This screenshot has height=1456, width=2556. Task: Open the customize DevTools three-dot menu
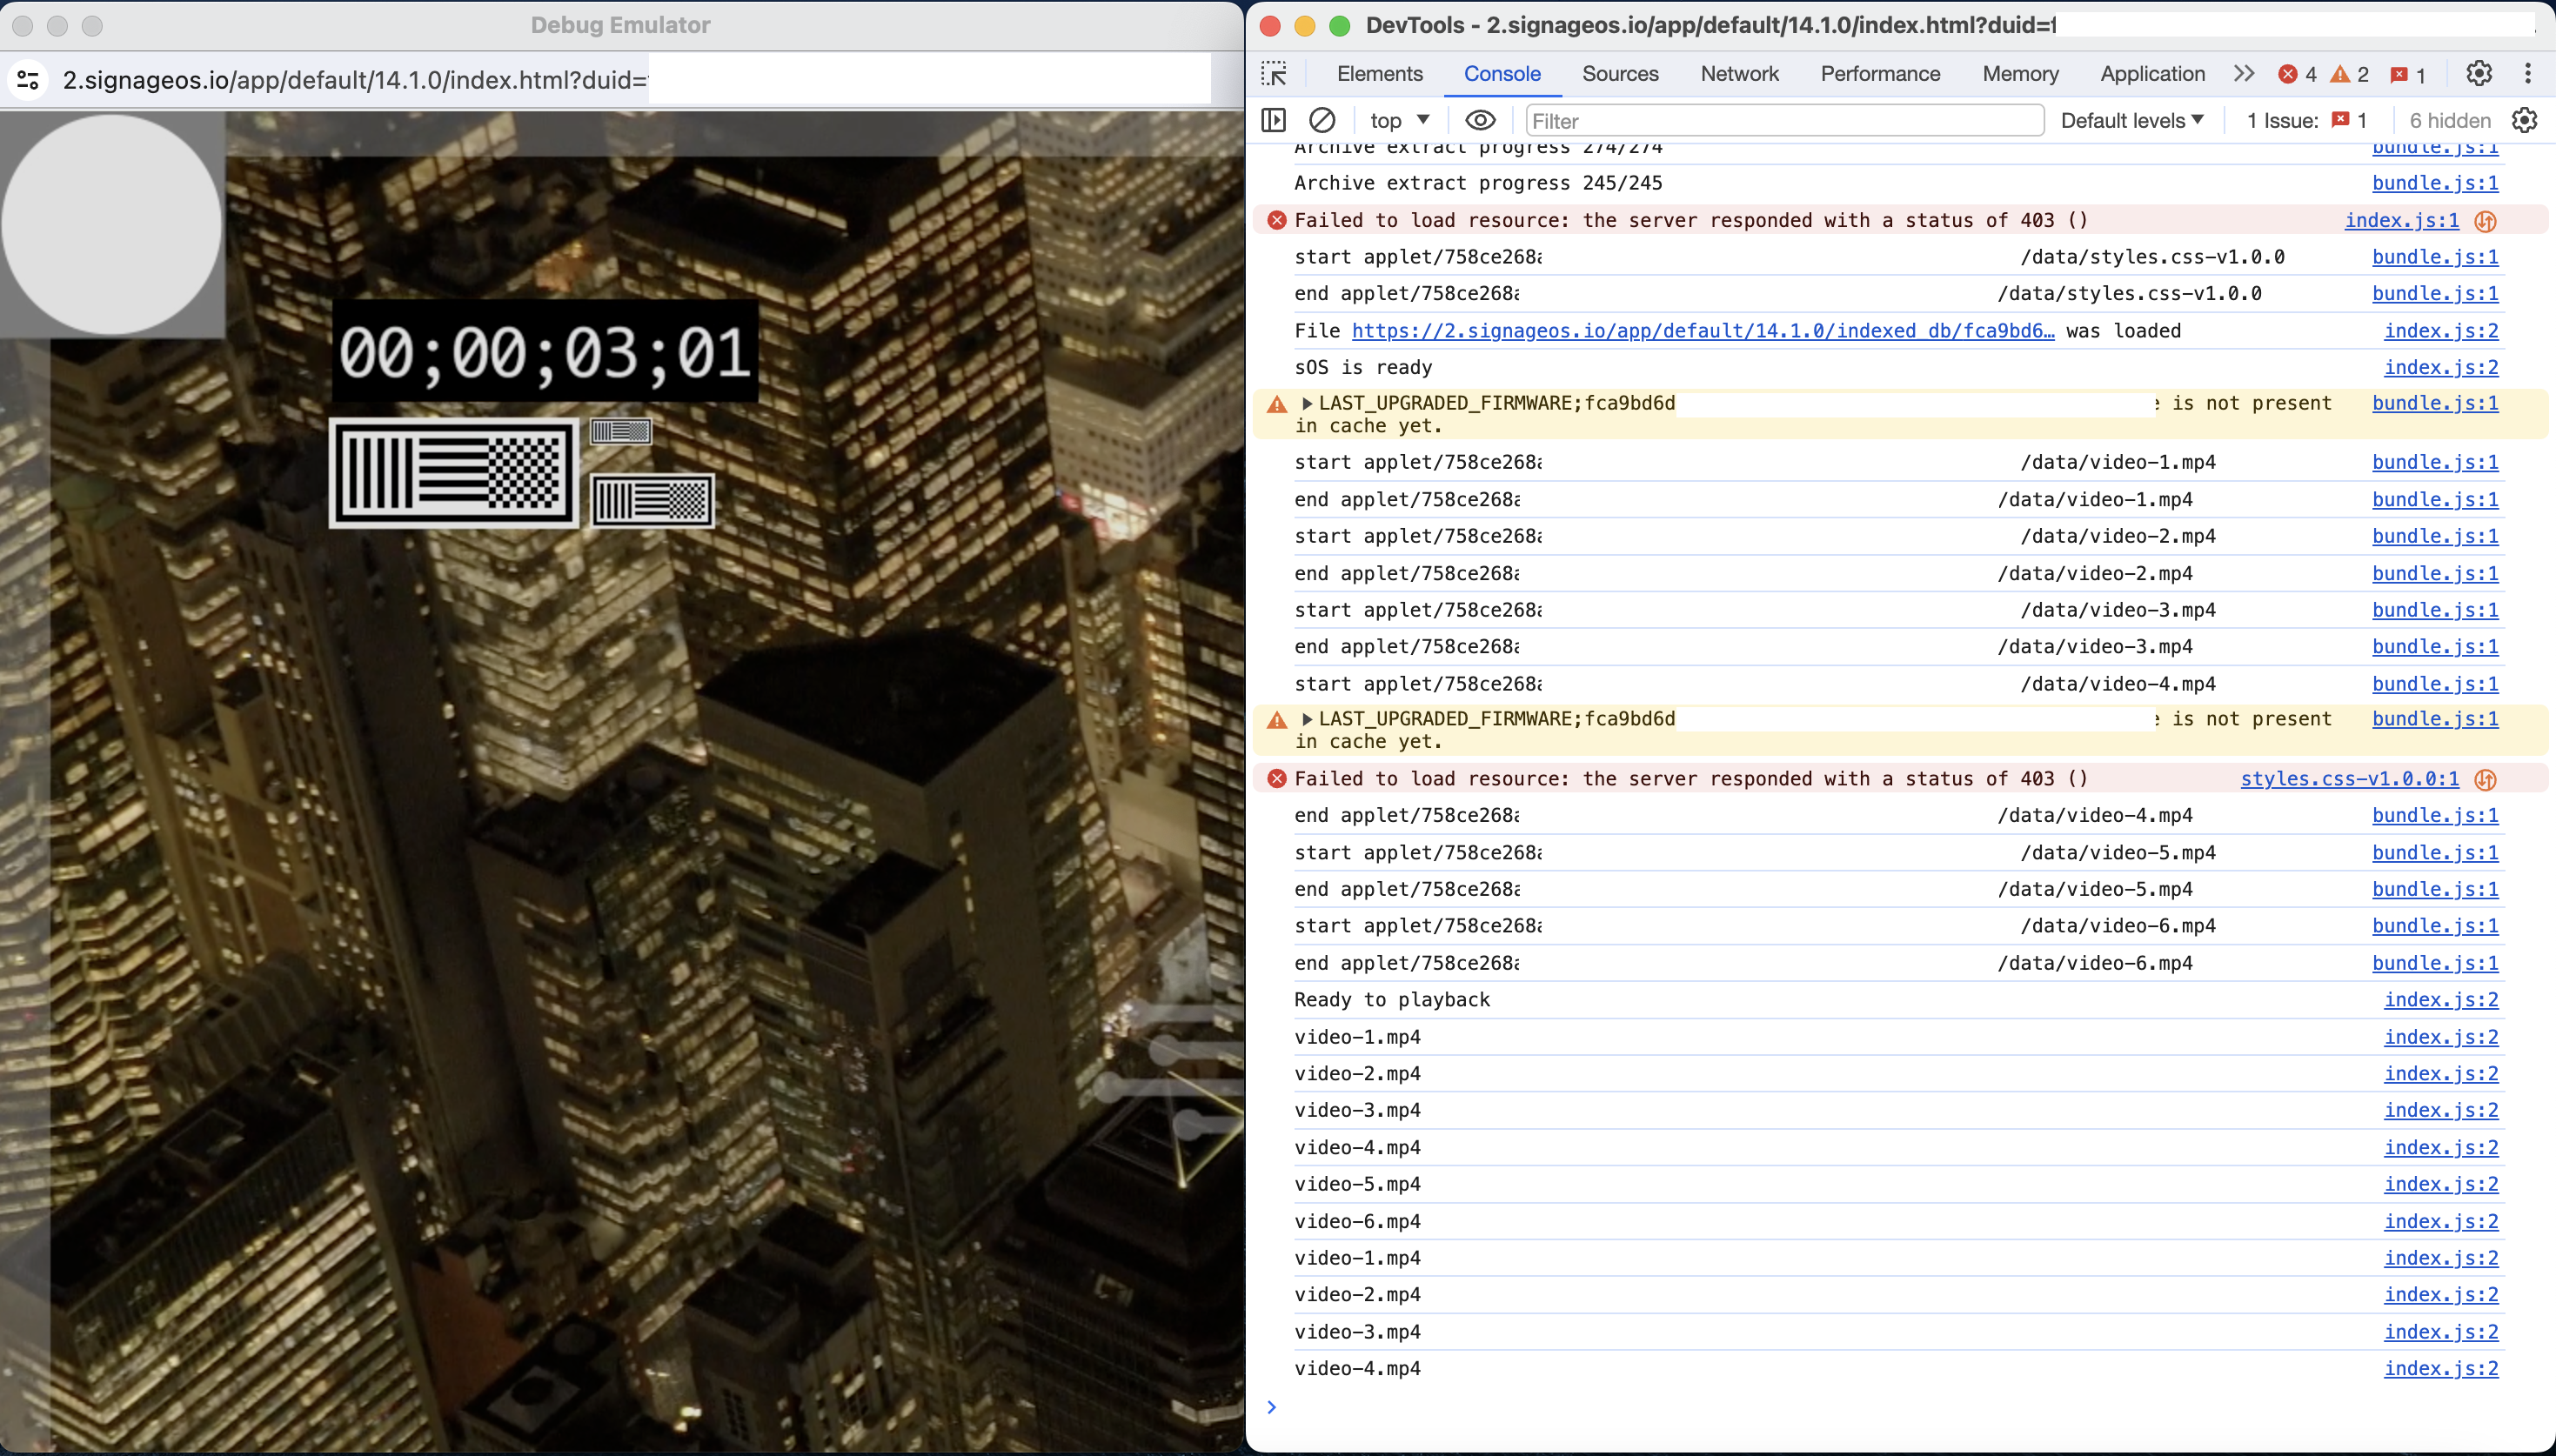pos(2528,74)
